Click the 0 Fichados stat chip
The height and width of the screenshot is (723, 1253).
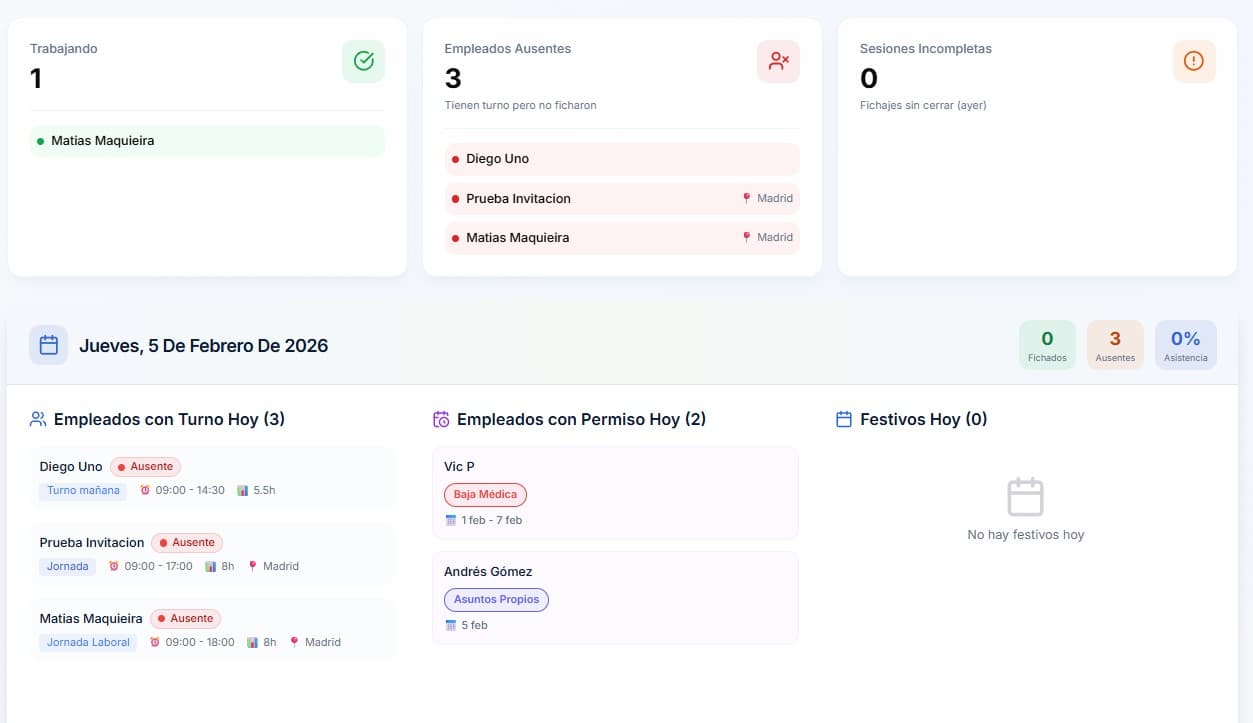tap(1046, 344)
